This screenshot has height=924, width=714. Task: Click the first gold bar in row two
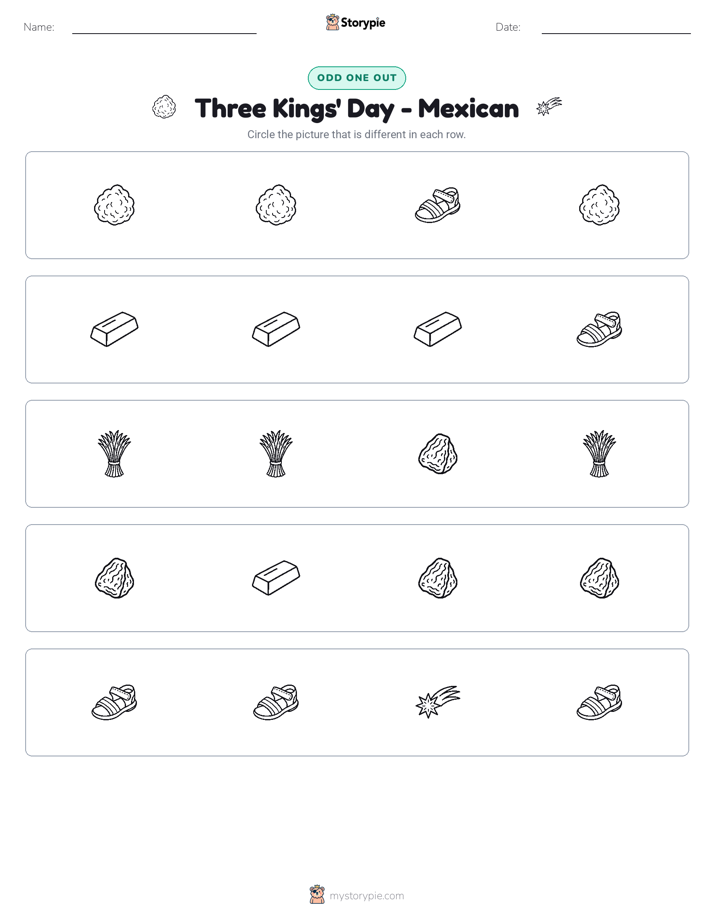pyautogui.click(x=114, y=329)
